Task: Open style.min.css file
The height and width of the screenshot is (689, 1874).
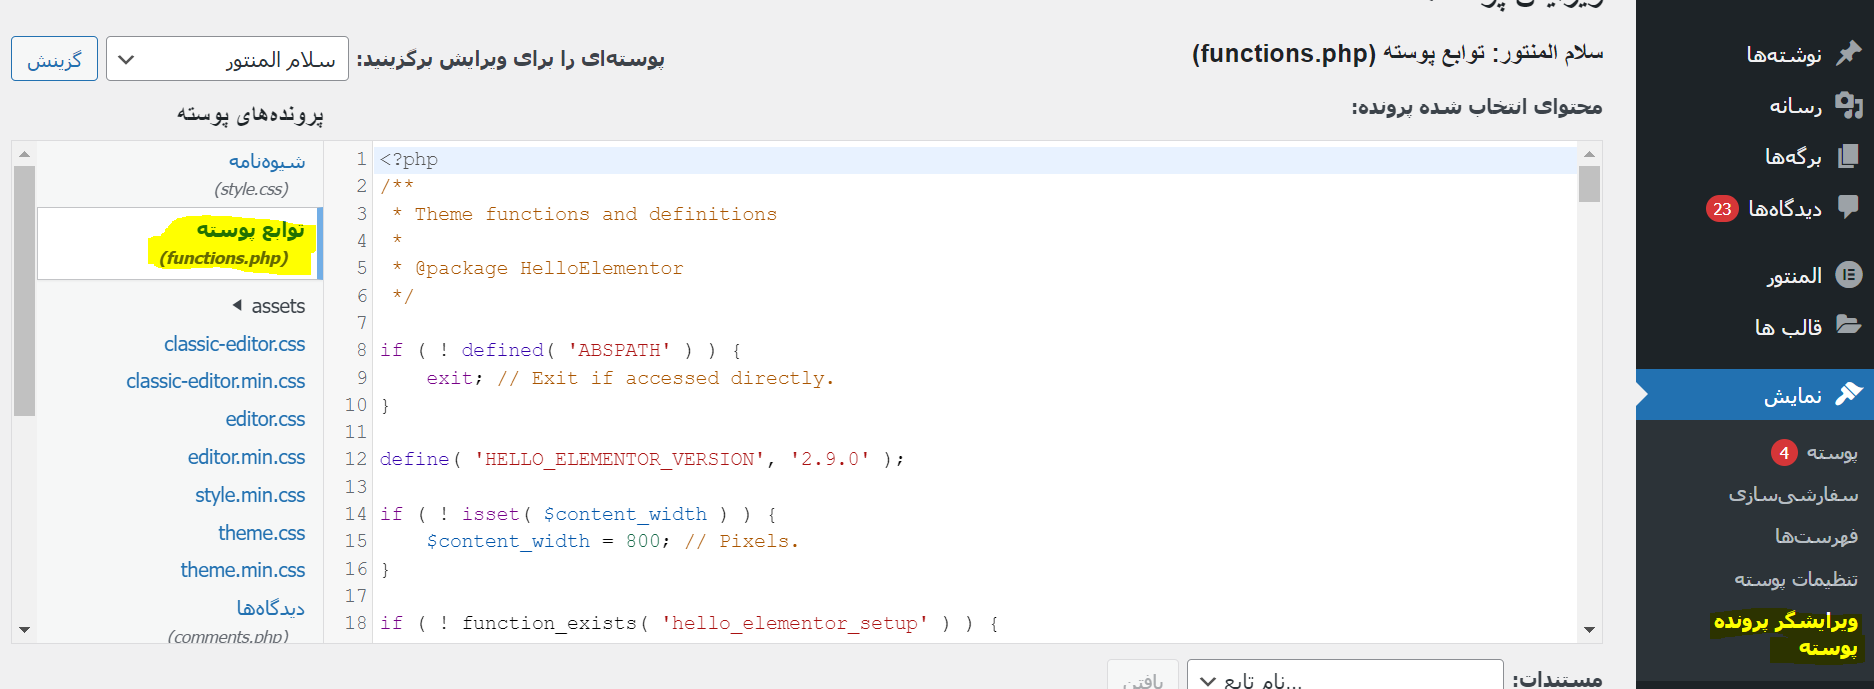Action: (x=250, y=495)
